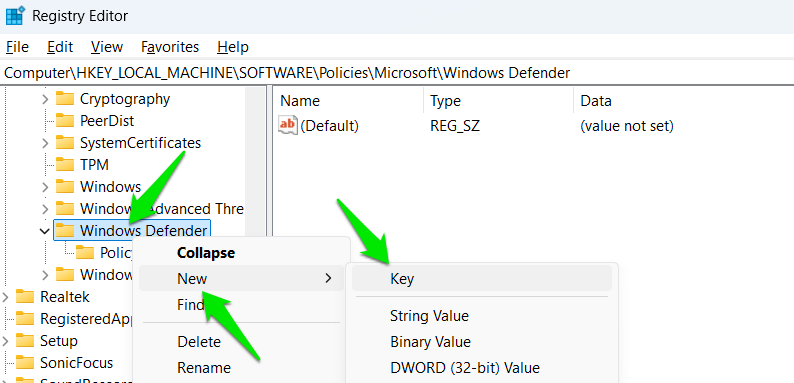Click the Setup folder icon

tap(25, 340)
